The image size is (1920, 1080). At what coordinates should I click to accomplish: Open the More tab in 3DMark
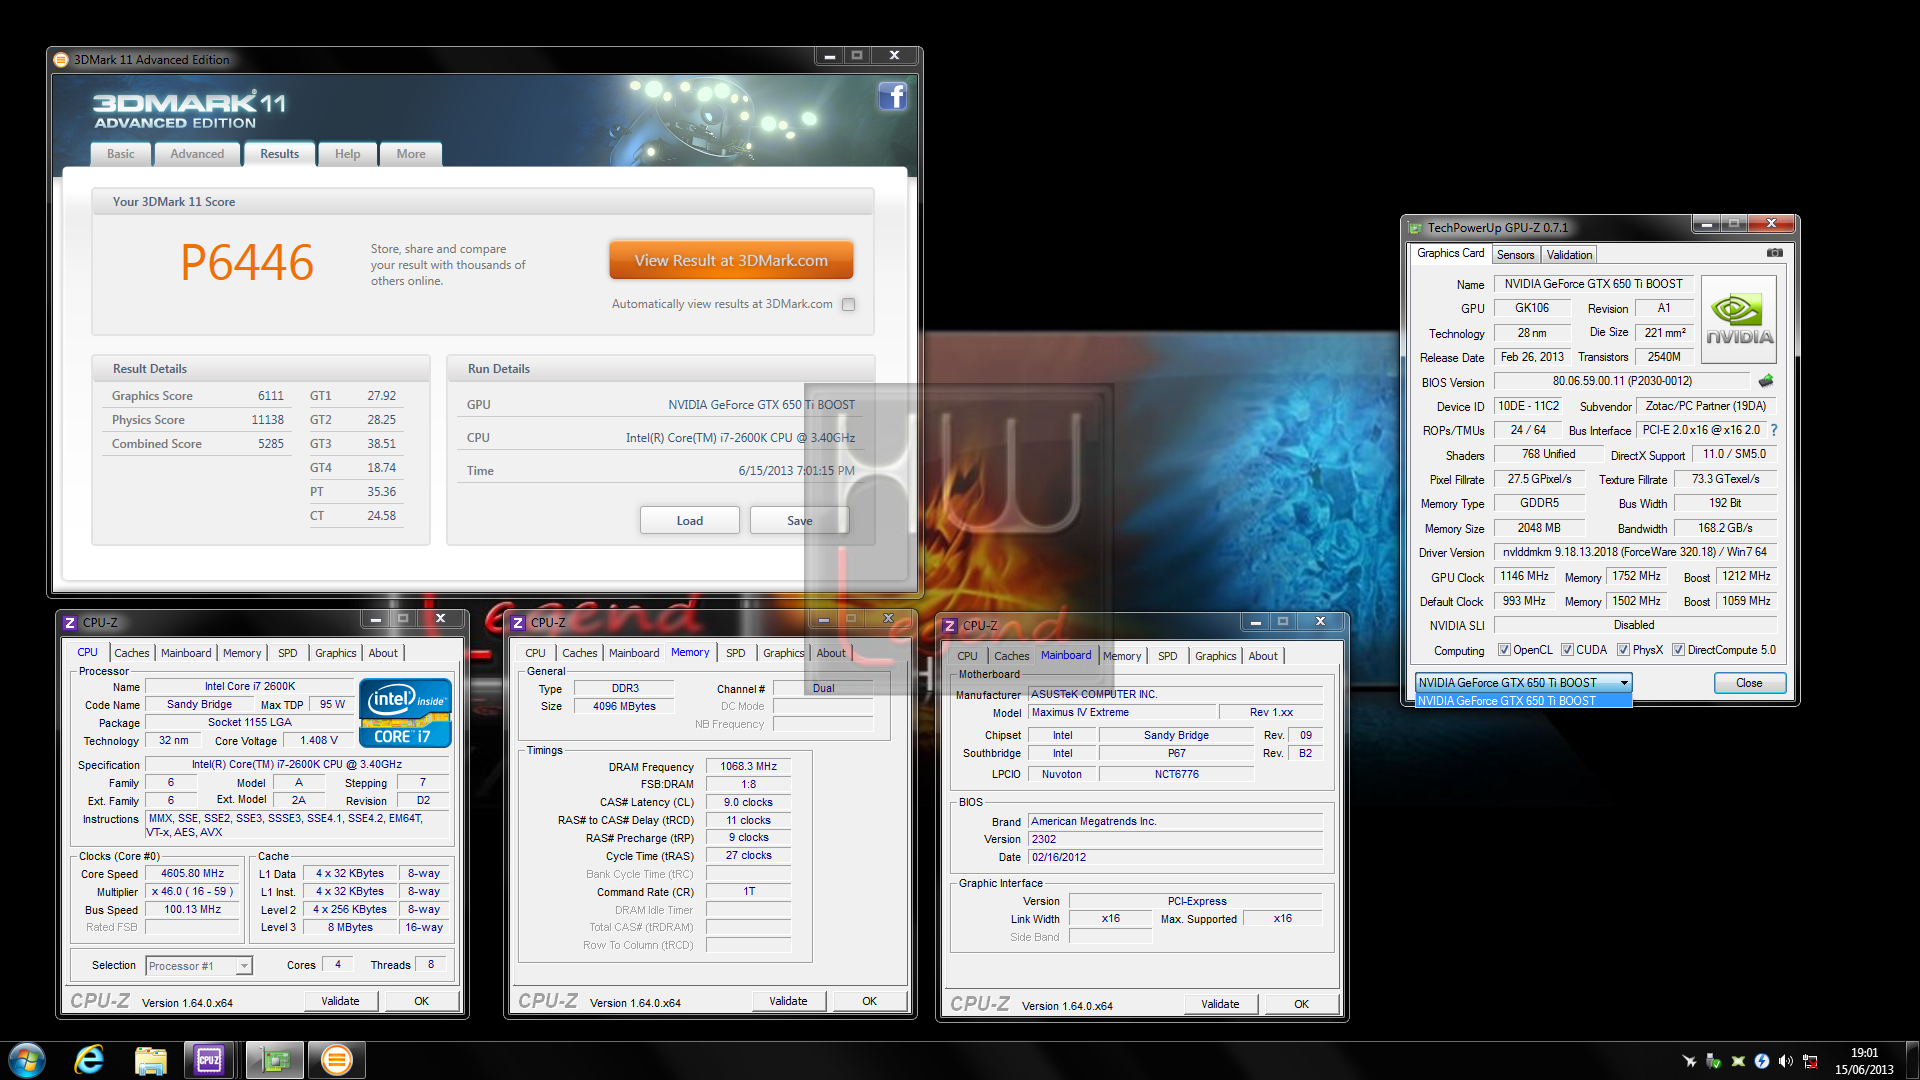coord(411,154)
